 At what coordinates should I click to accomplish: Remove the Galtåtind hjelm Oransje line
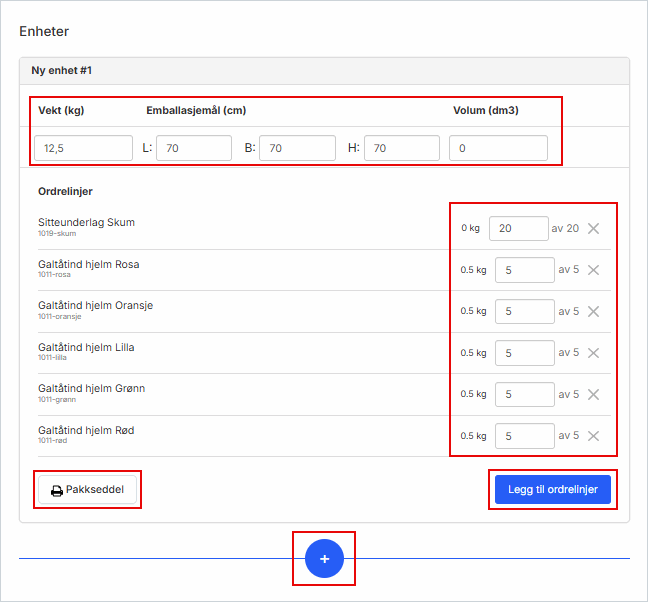pyautogui.click(x=593, y=311)
